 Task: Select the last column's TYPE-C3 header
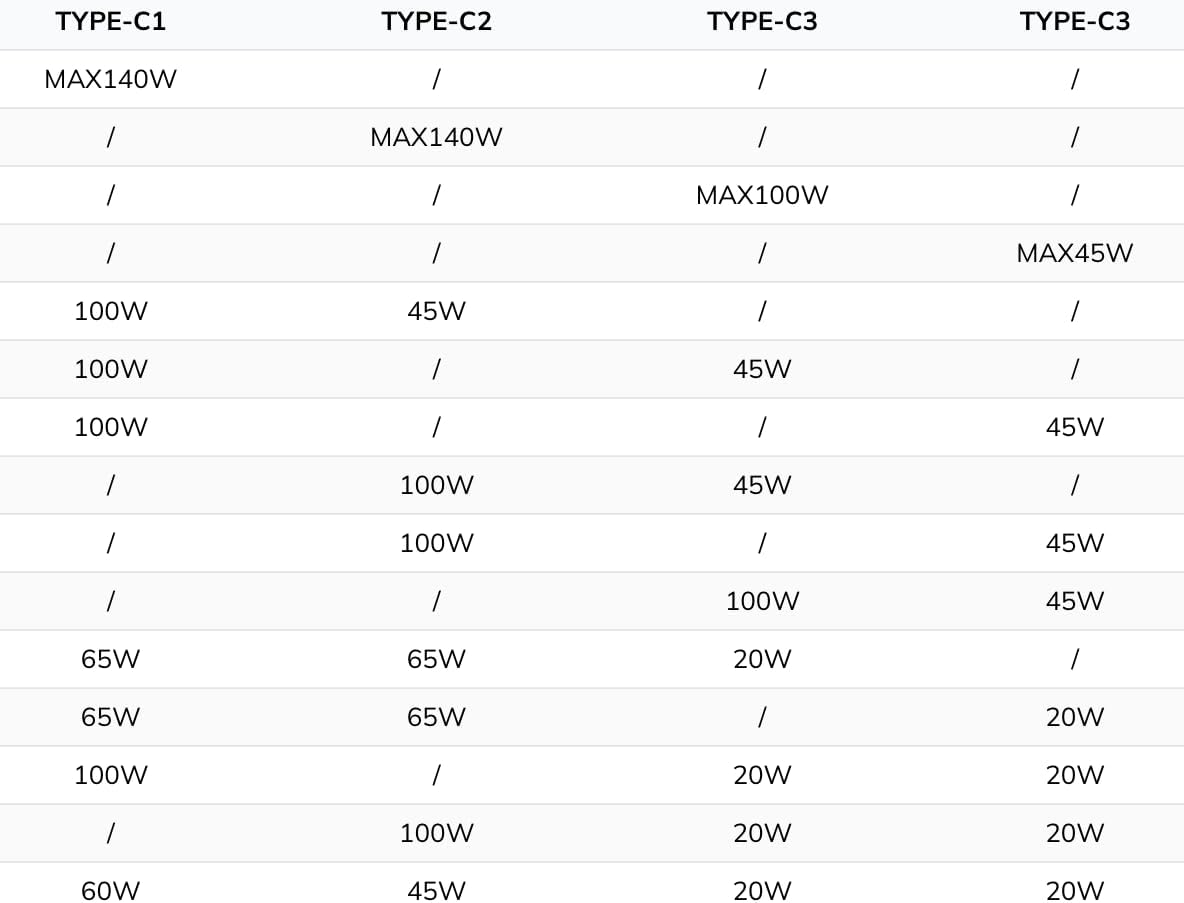1074,22
